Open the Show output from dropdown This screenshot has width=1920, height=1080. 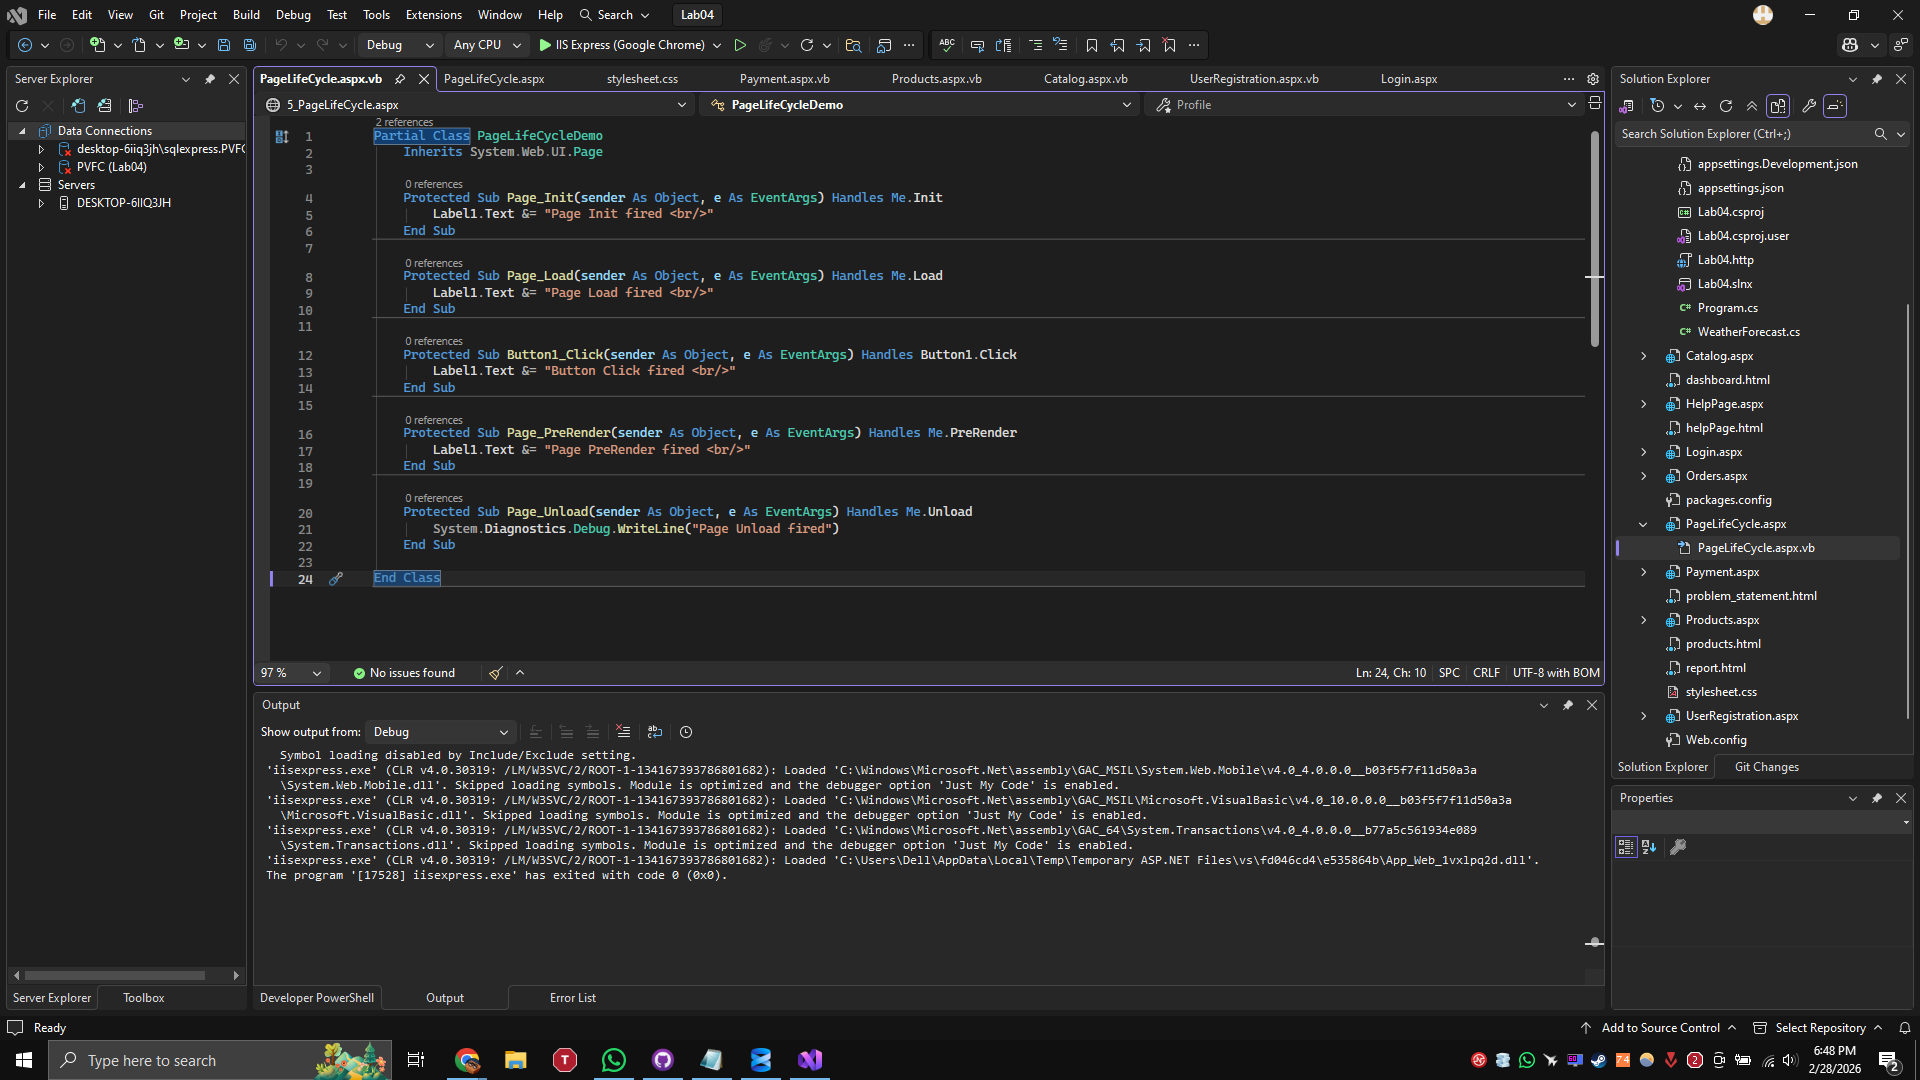(440, 731)
